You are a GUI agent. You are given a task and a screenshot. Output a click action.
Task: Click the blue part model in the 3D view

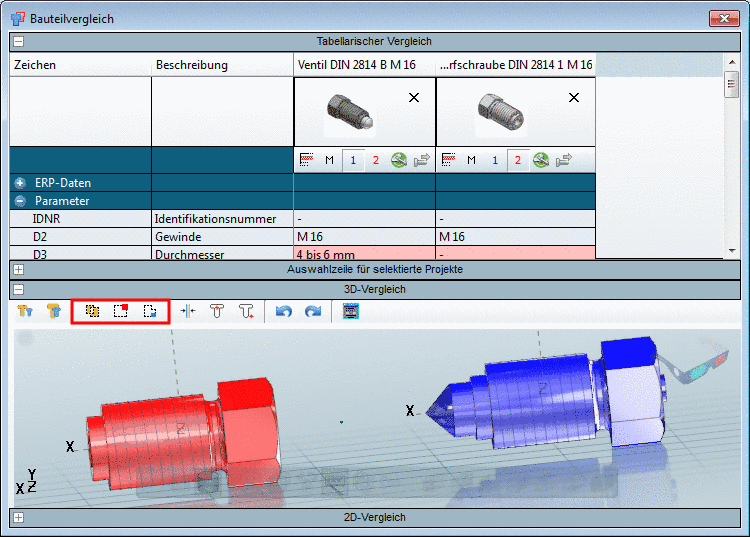(x=545, y=393)
